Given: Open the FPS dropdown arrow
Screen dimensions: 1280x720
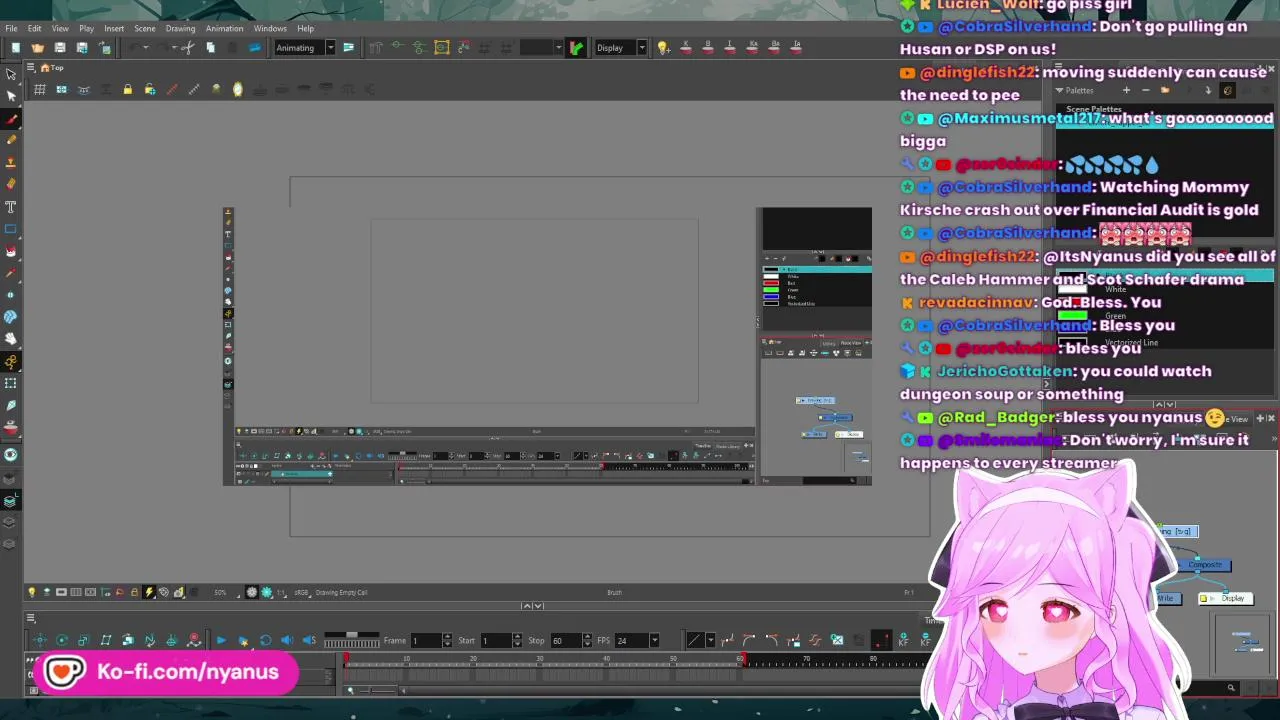Looking at the screenshot, I should (x=654, y=640).
